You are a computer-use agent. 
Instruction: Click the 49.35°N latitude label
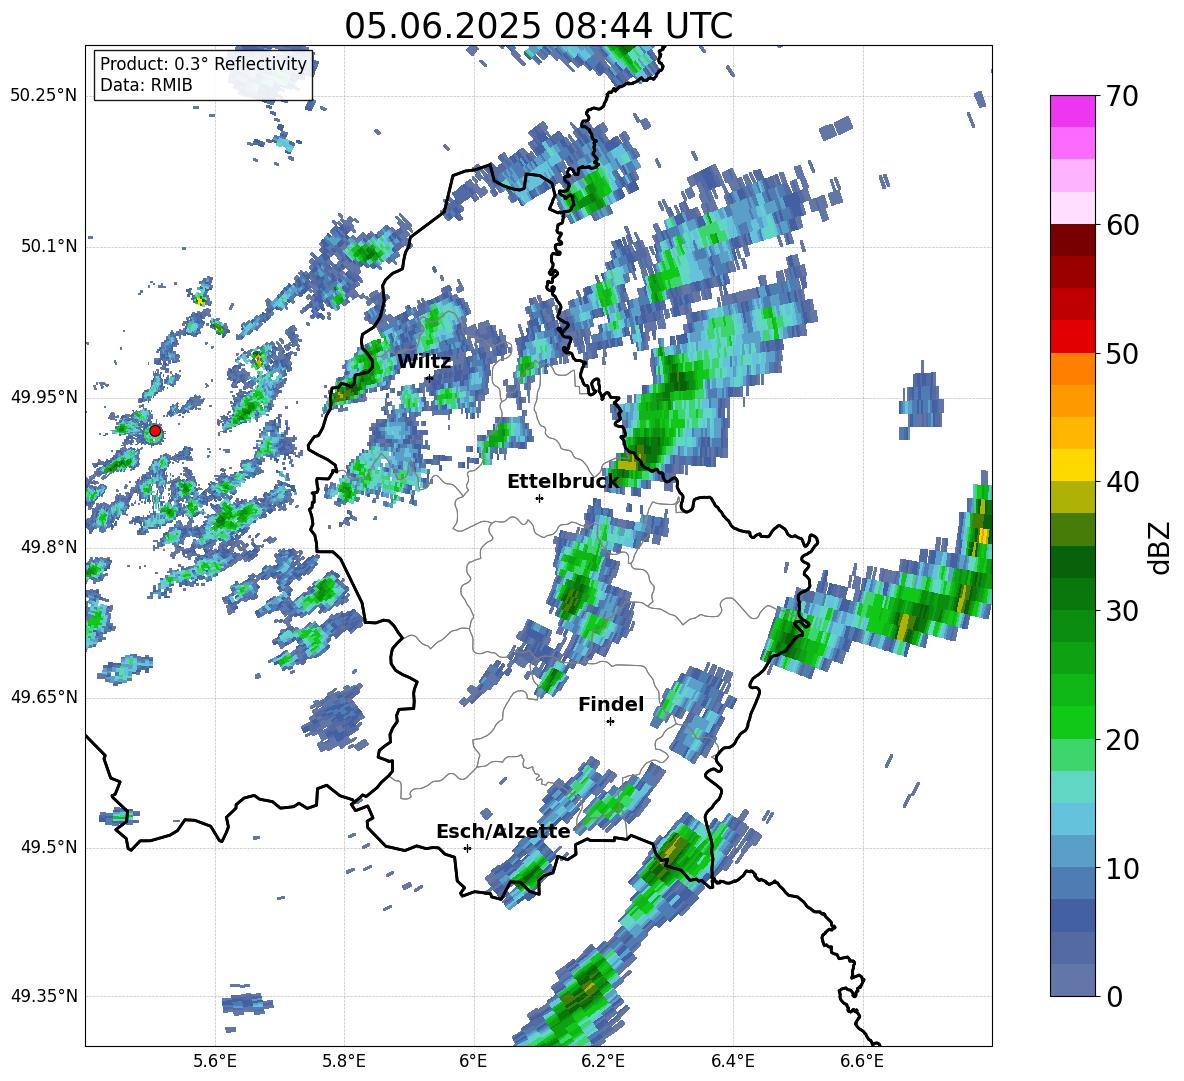(44, 996)
